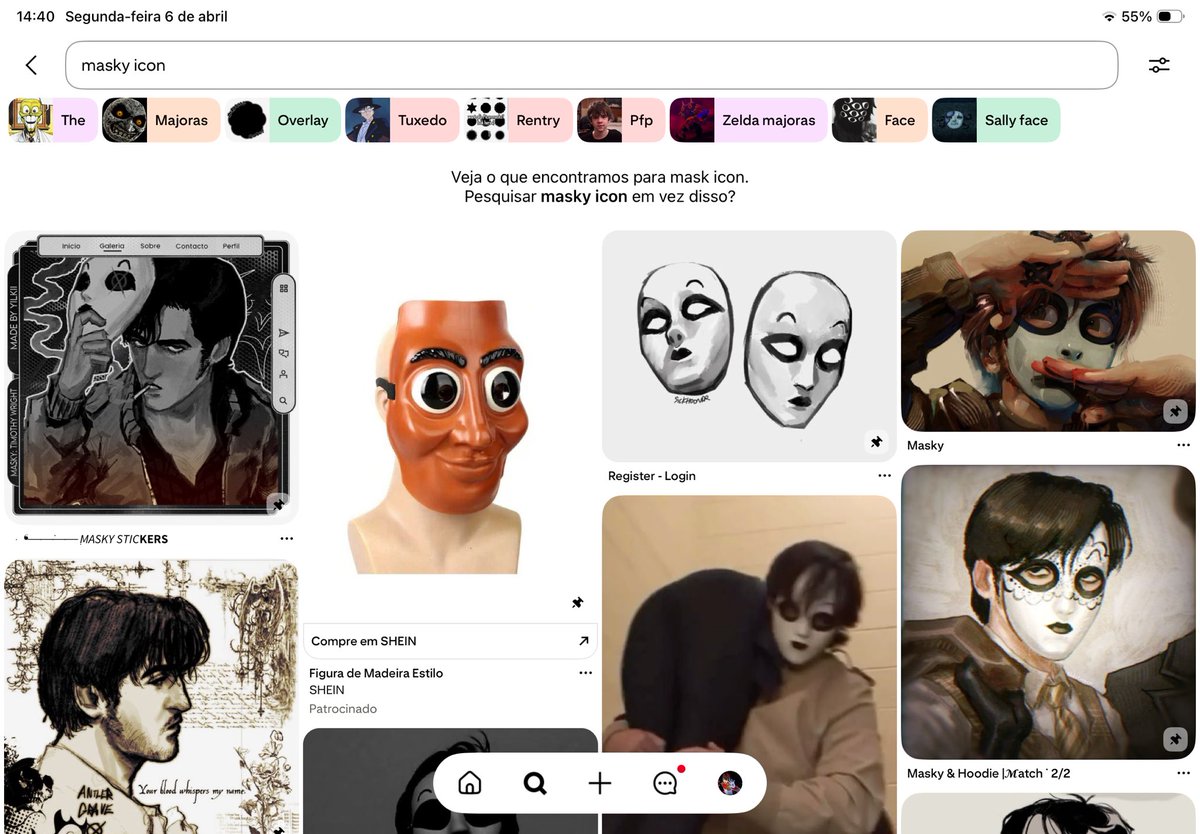This screenshot has width=1200, height=834.
Task: Open messages with notification dot
Action: pos(666,783)
